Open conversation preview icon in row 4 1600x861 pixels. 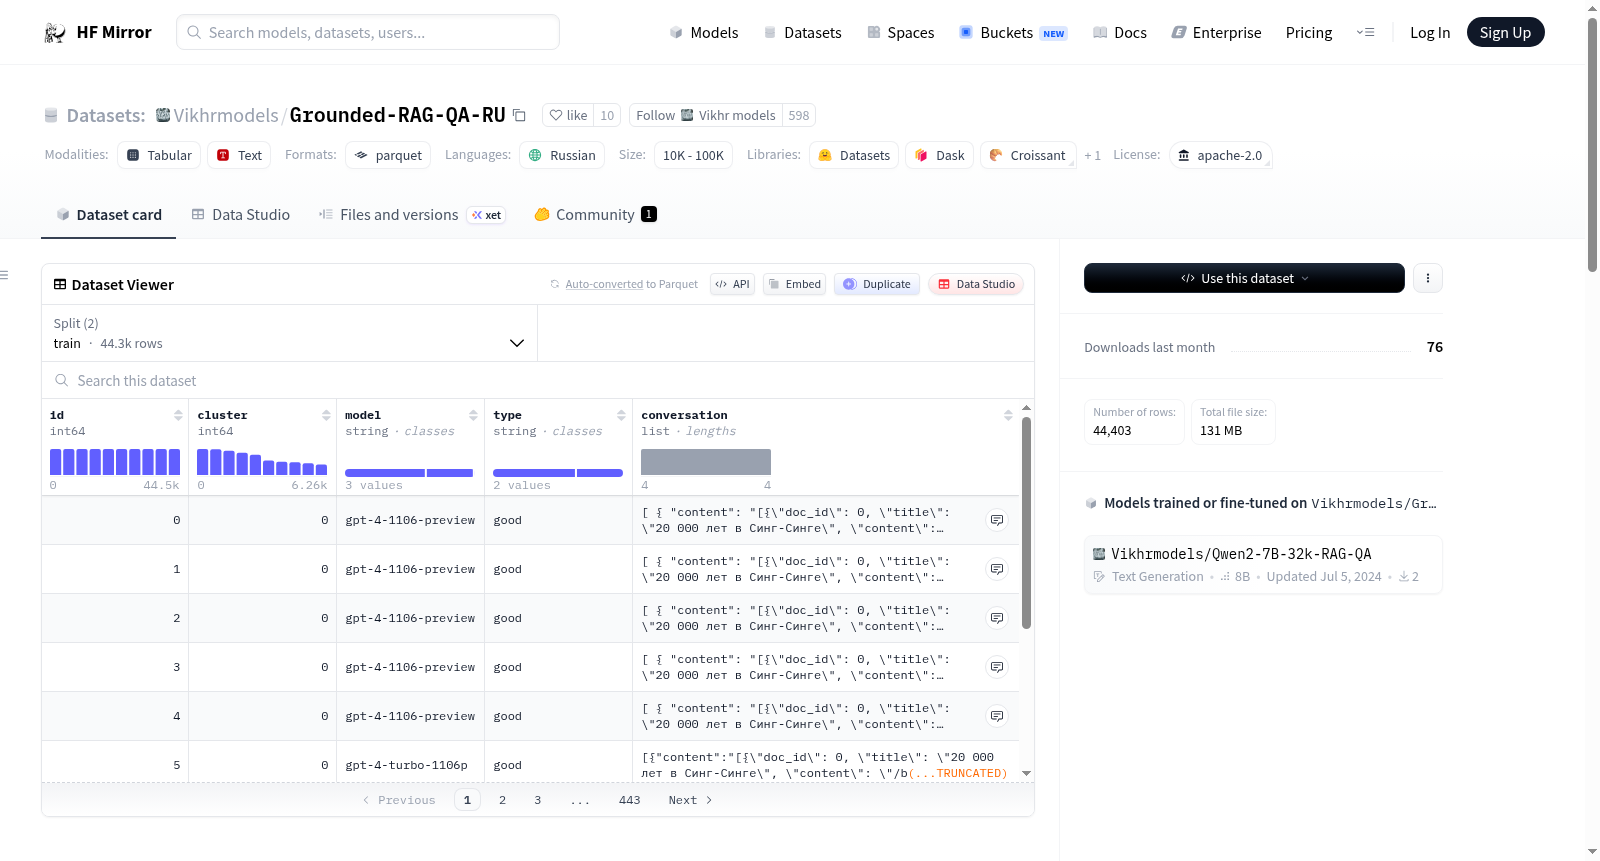coord(997,716)
